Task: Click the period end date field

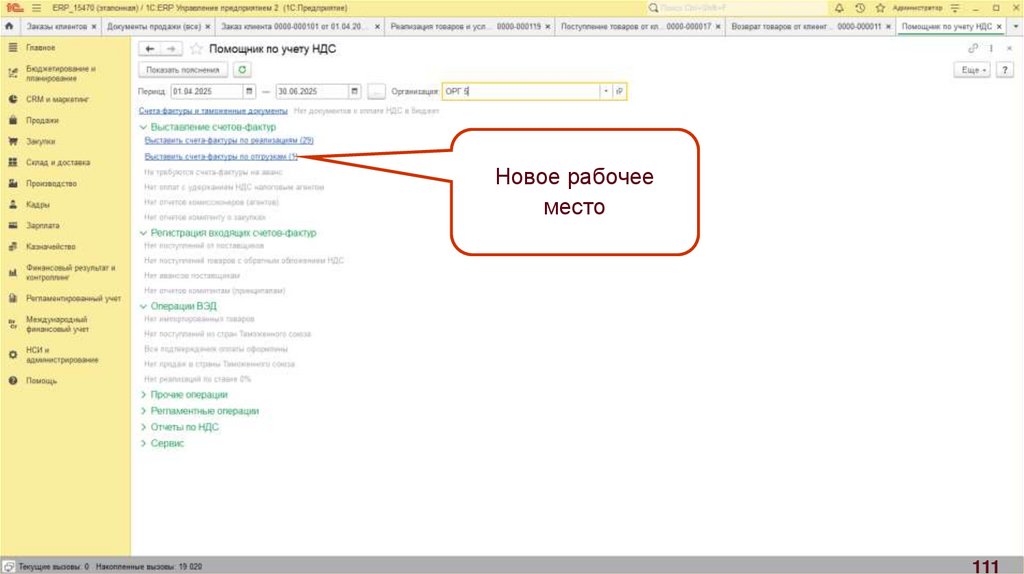Action: point(312,91)
